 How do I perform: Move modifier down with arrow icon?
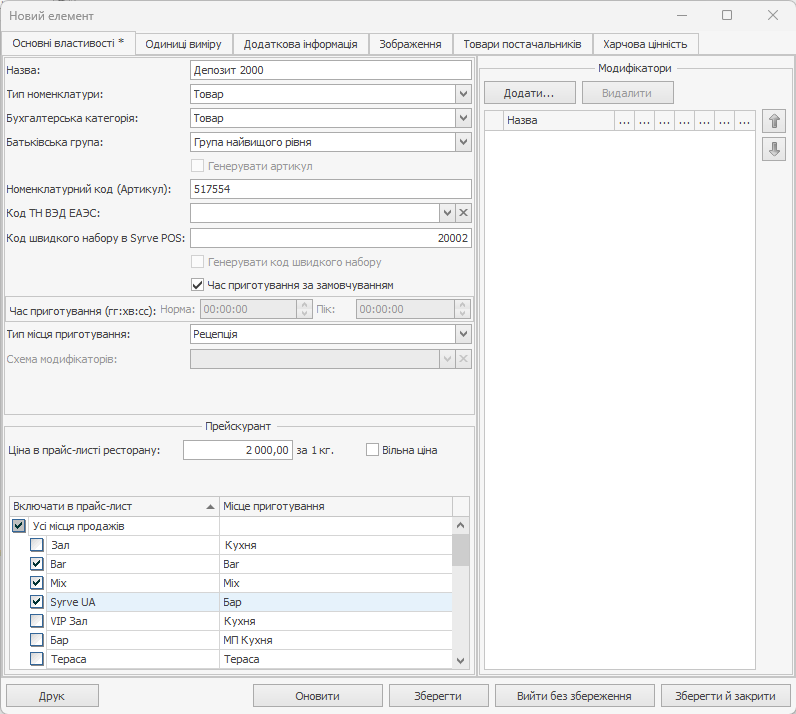774,149
